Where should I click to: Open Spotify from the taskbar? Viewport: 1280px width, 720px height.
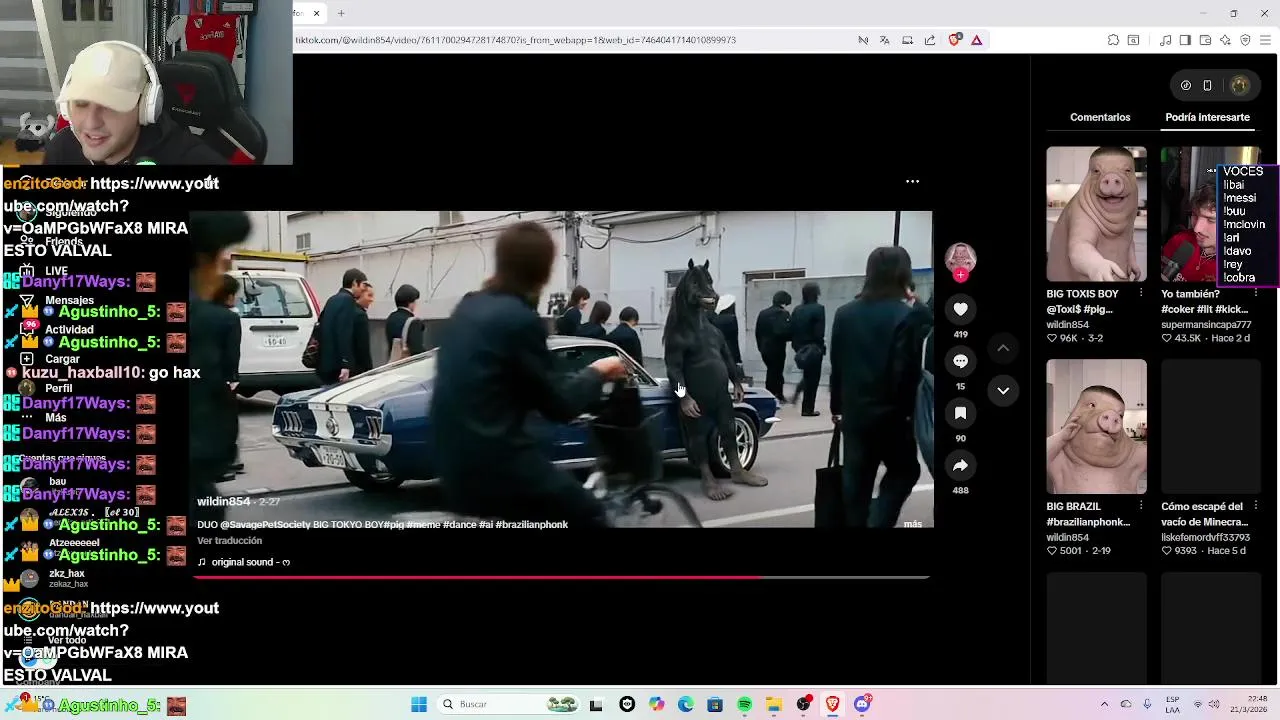click(x=744, y=704)
